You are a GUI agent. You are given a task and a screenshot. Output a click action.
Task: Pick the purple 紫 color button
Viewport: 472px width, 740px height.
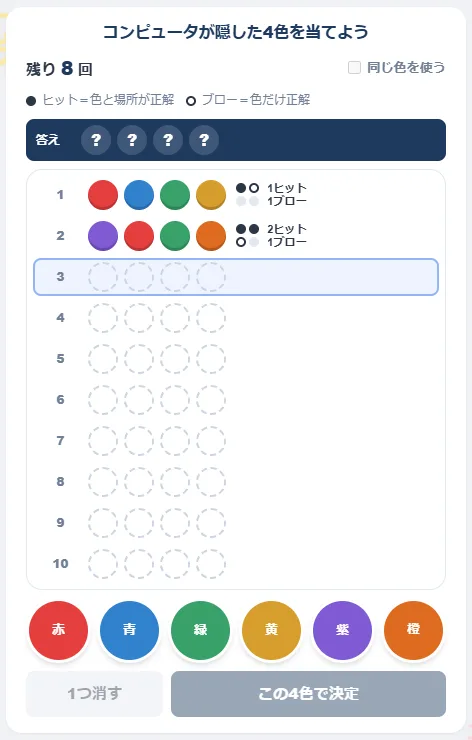(342, 630)
